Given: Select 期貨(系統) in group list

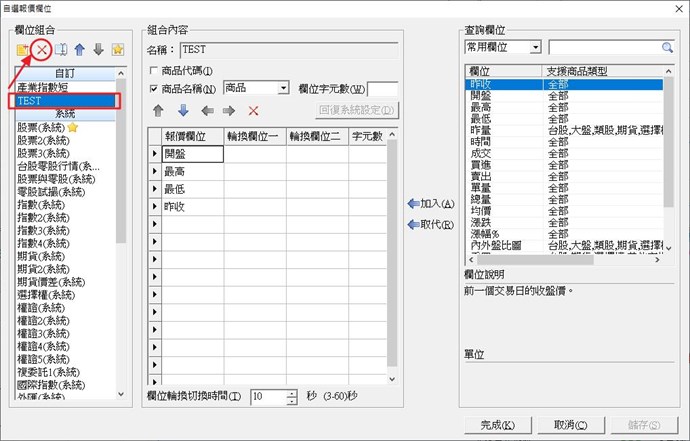Looking at the screenshot, I should coord(65,256).
